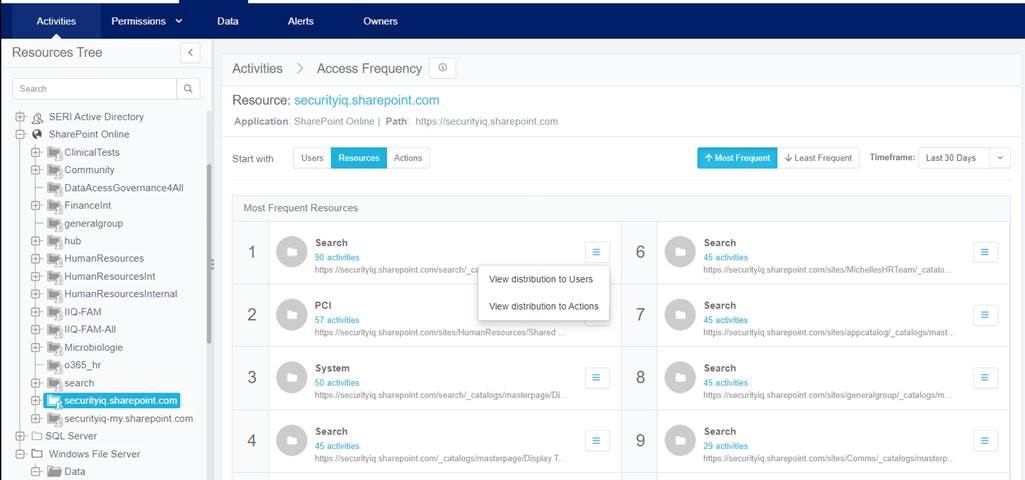
Task: Open the Permissions dropdown menu
Action: 146,21
